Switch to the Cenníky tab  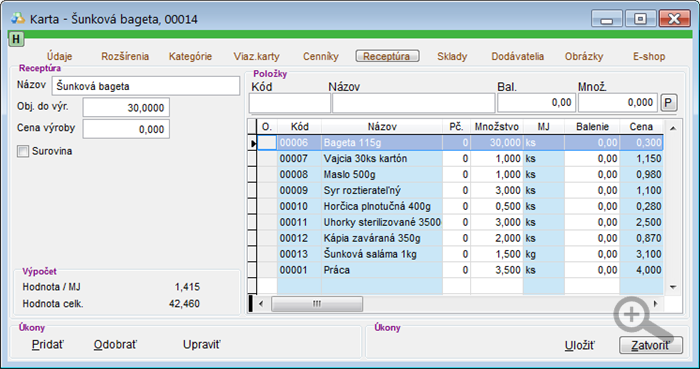(321, 56)
